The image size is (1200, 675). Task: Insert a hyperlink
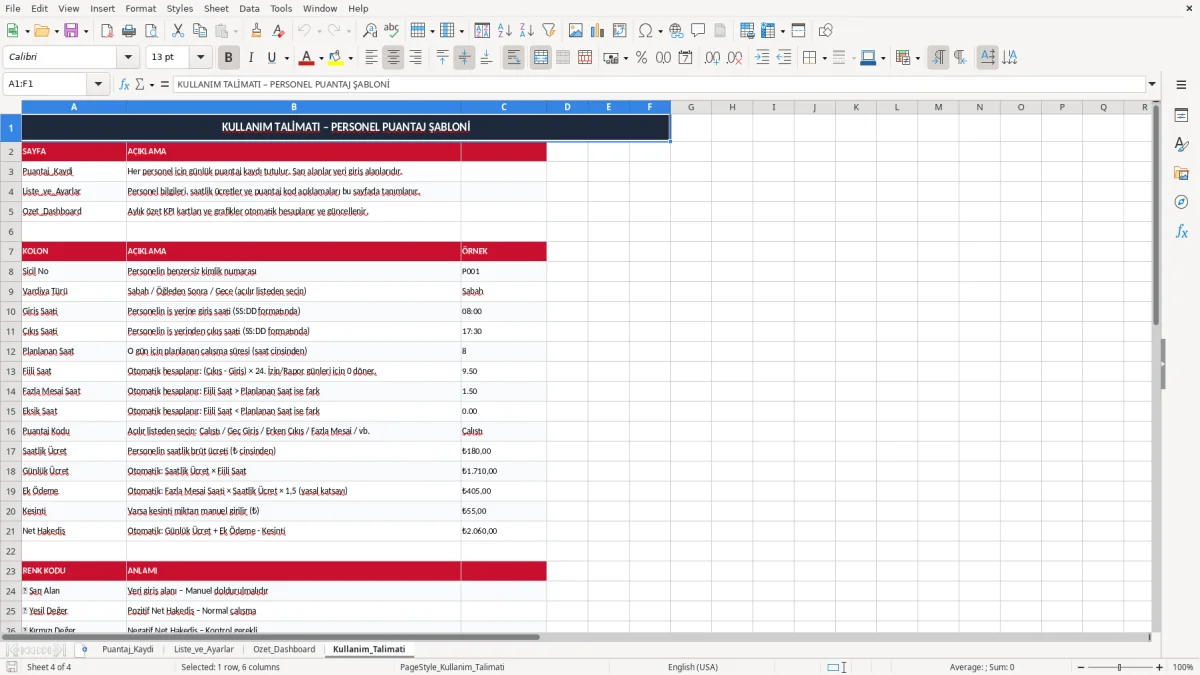click(676, 31)
